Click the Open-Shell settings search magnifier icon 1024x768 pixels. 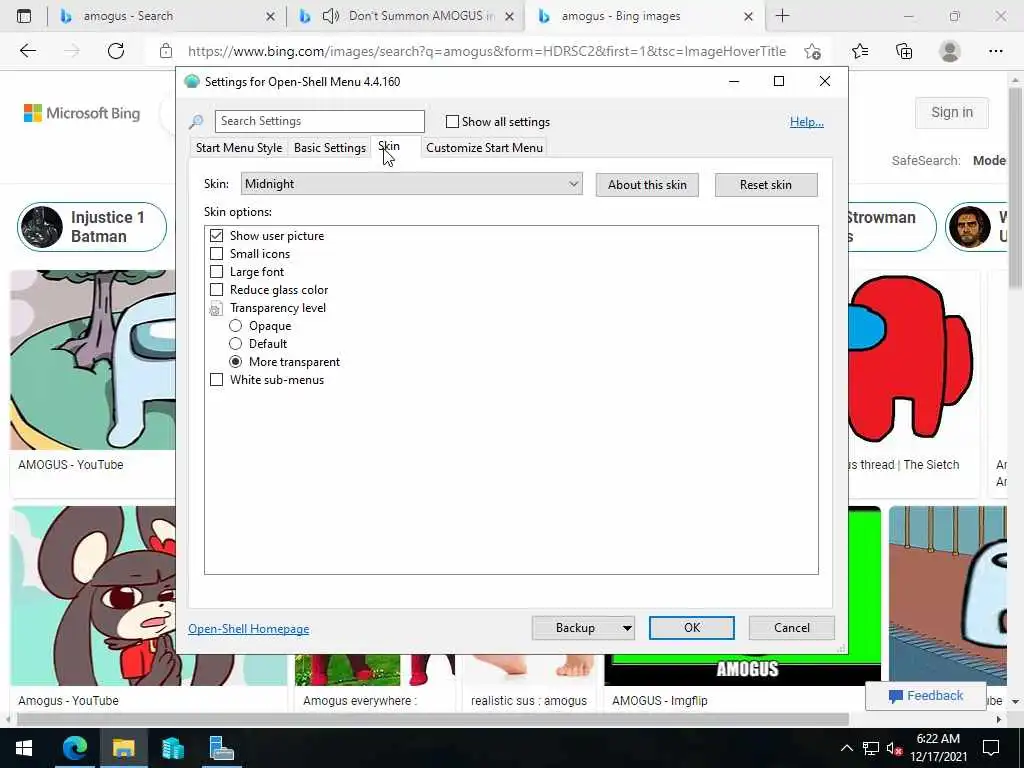(196, 121)
